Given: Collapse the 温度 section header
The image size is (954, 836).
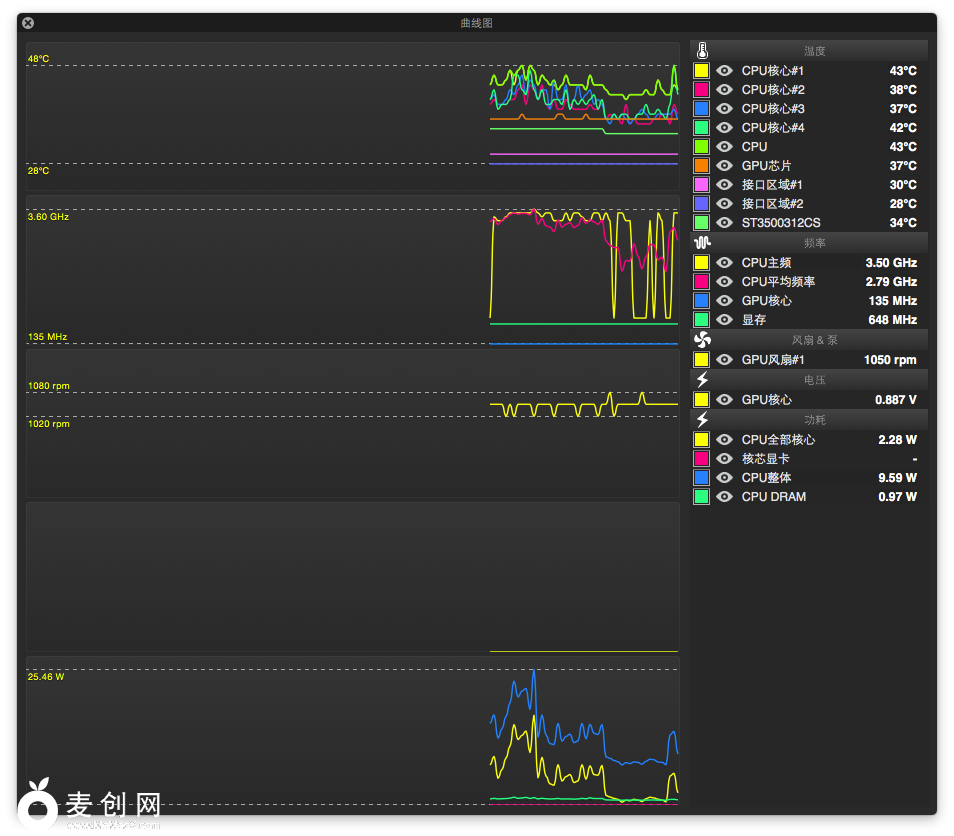Looking at the screenshot, I should tap(814, 51).
